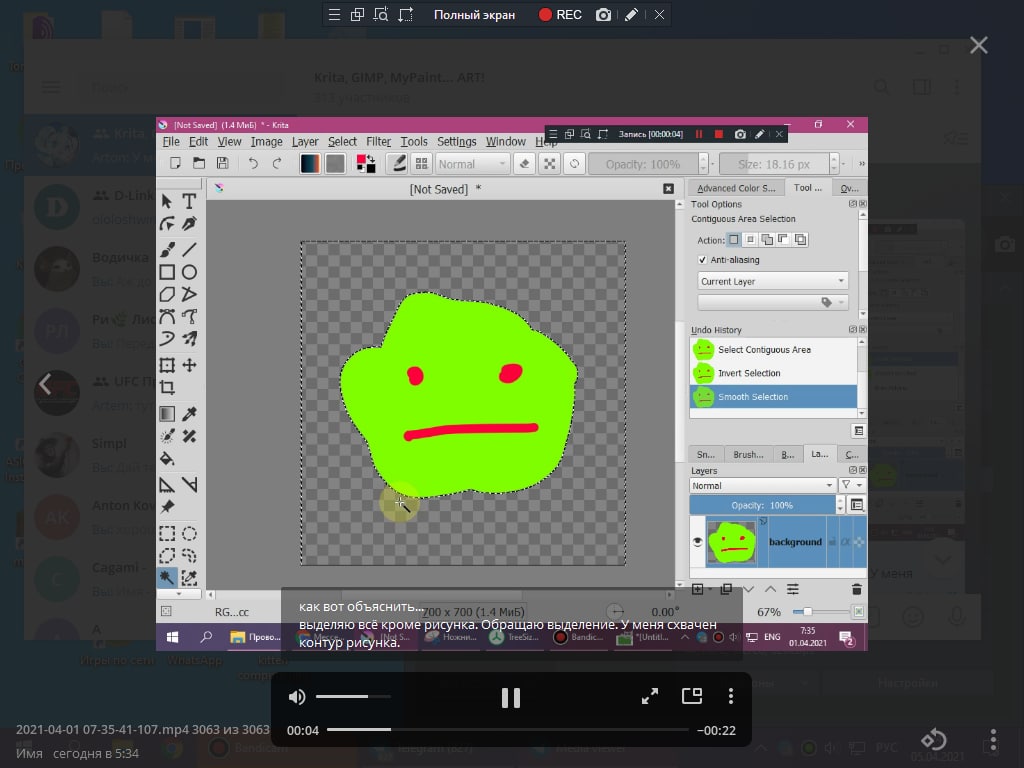Click the Bandicam REC button

tap(560, 14)
